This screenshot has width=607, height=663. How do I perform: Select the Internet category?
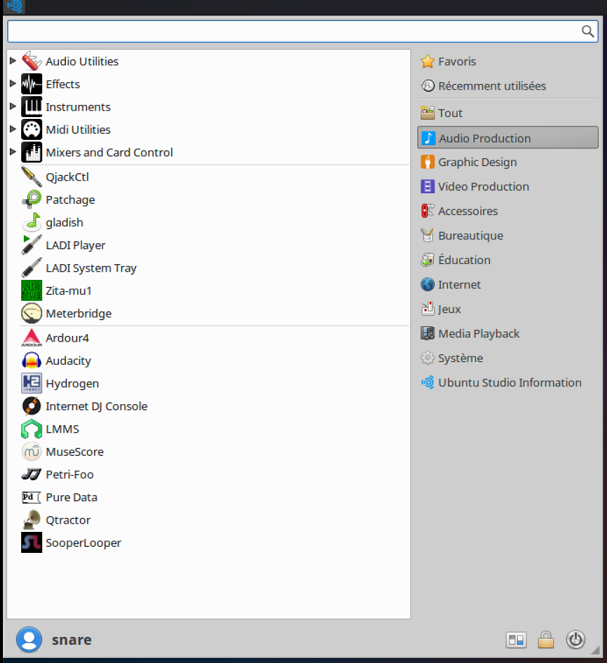[x=508, y=285]
